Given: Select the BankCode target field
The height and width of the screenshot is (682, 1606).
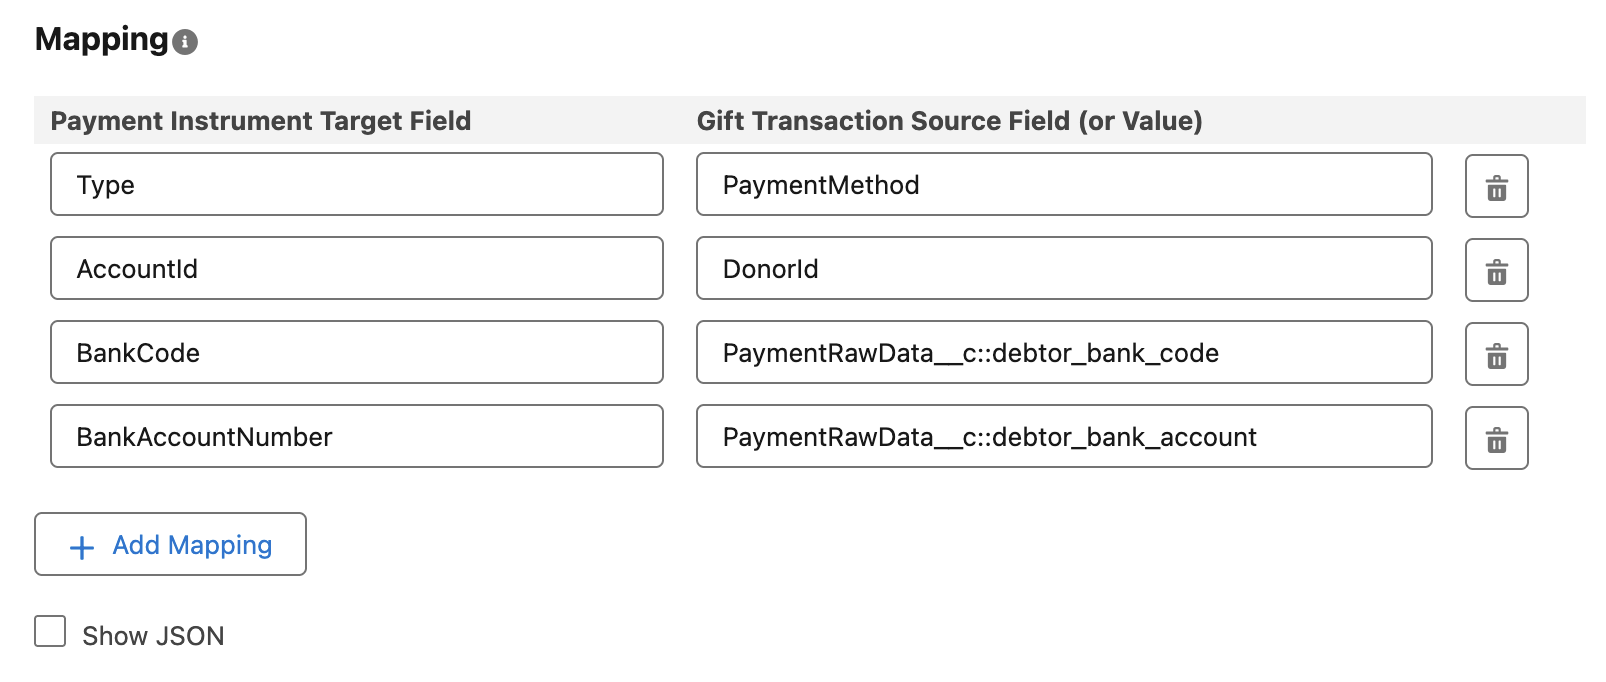Looking at the screenshot, I should pos(357,353).
